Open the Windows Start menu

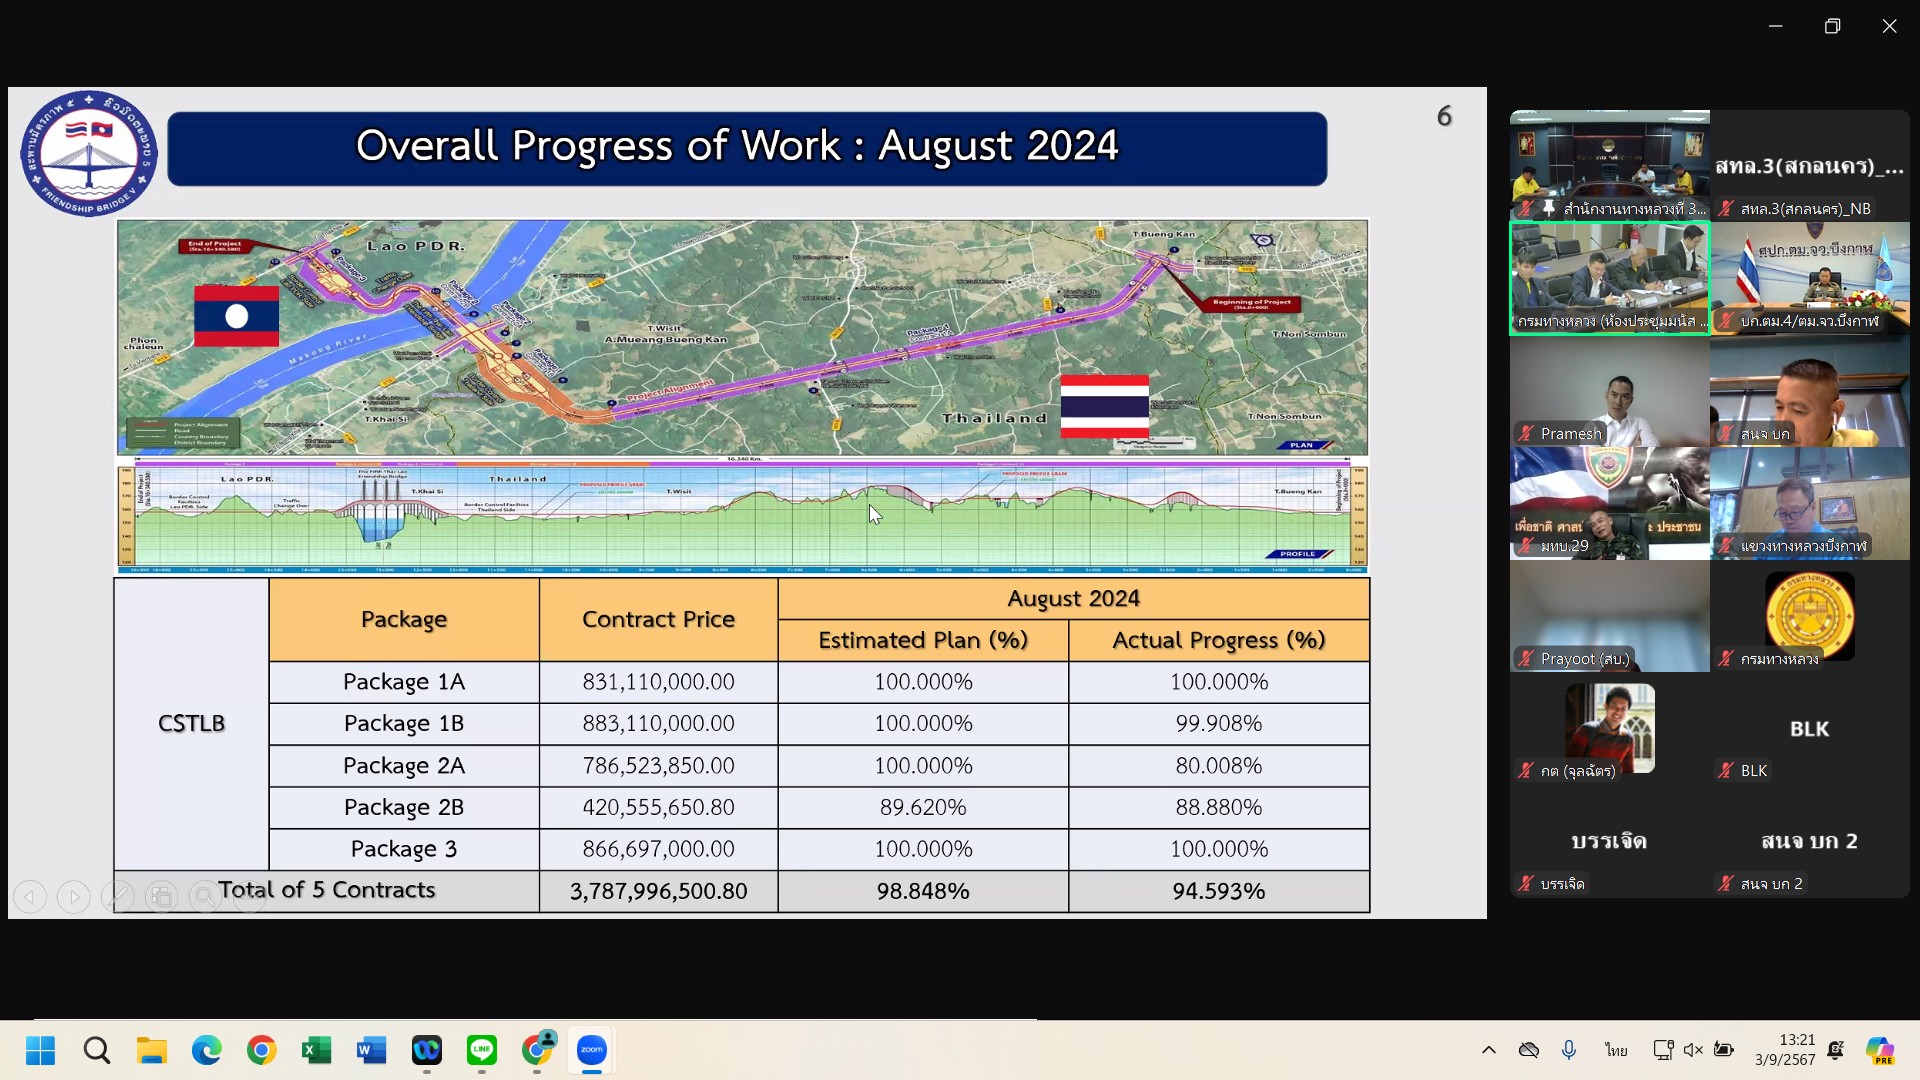(x=40, y=1050)
